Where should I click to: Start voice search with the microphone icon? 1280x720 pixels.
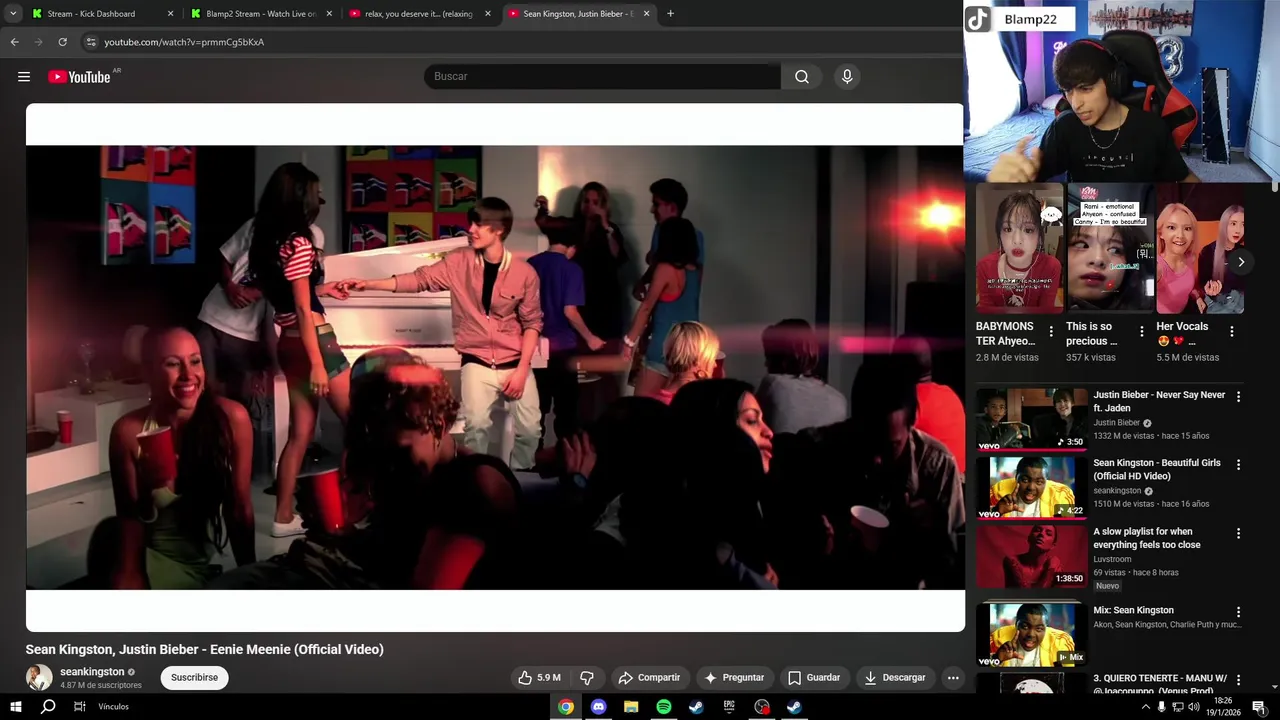(x=847, y=77)
